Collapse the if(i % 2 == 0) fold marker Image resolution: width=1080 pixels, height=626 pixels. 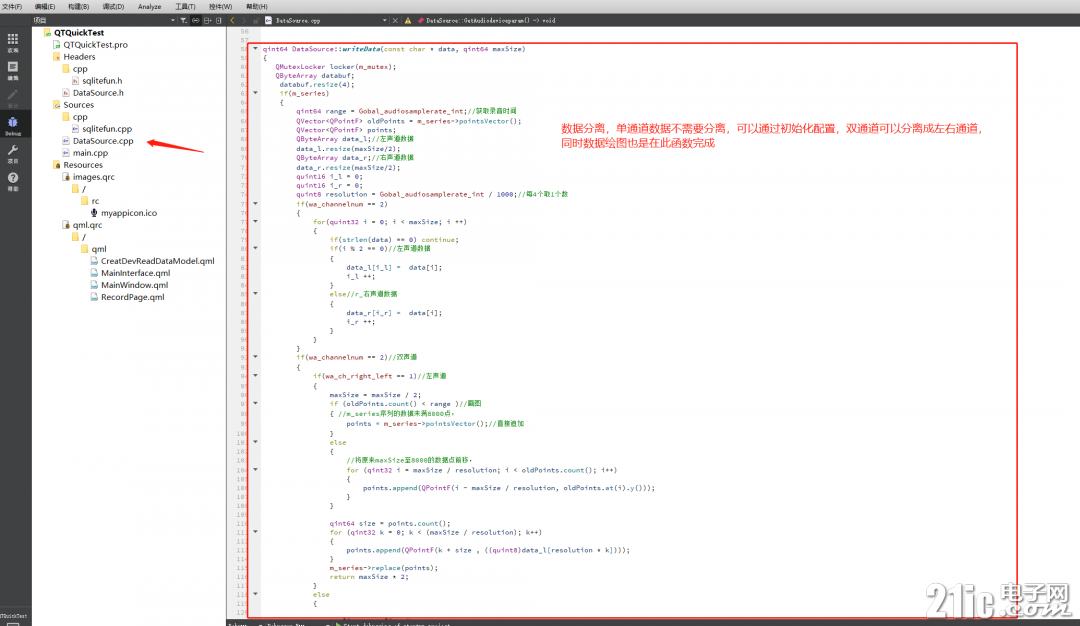point(256,249)
